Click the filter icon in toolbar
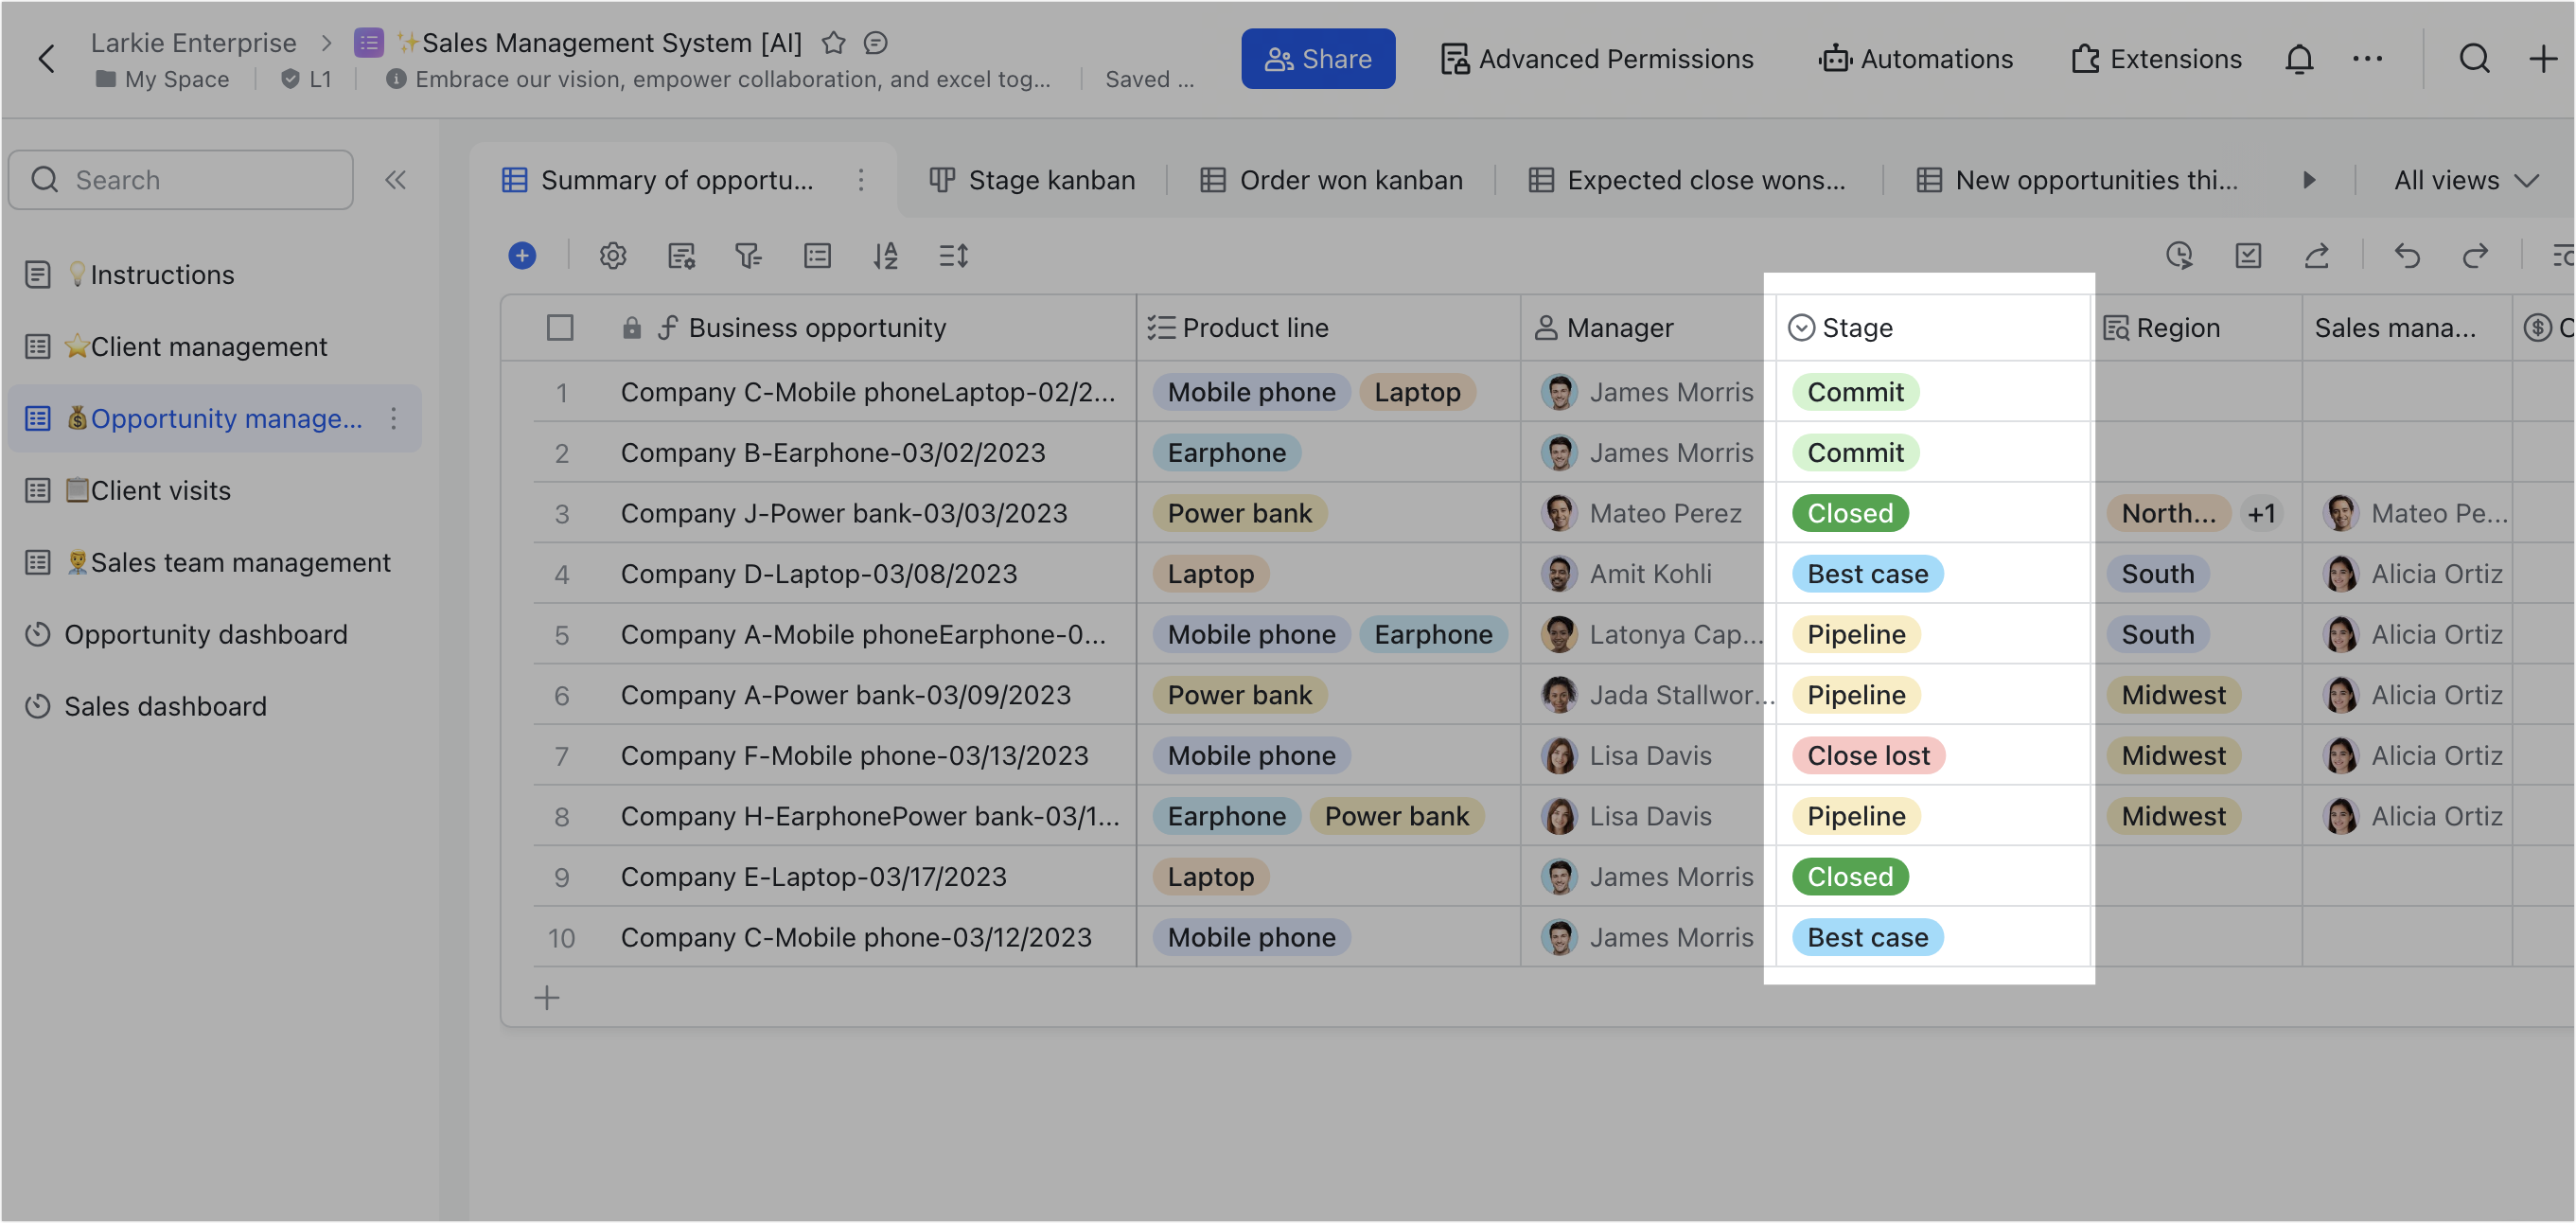Image resolution: width=2576 pixels, height=1223 pixels. coord(748,256)
